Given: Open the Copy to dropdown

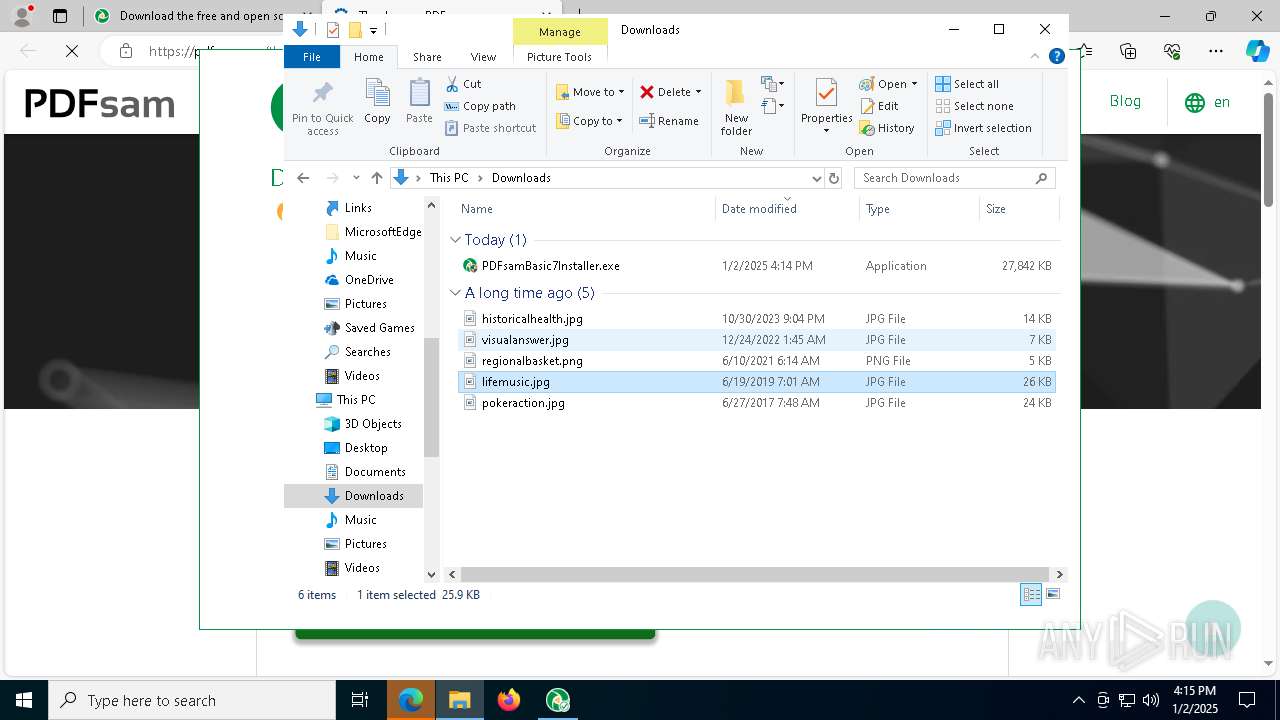Looking at the screenshot, I should point(589,121).
